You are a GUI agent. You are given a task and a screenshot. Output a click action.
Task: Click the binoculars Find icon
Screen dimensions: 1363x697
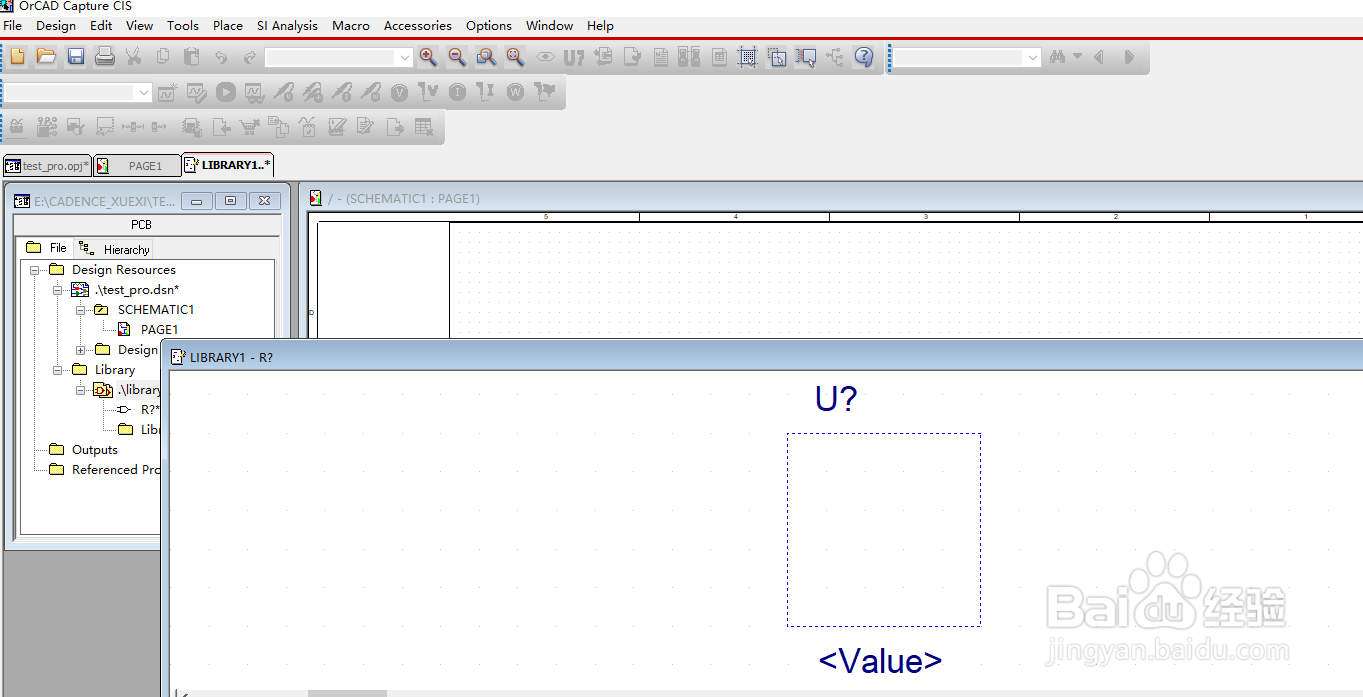click(1058, 57)
